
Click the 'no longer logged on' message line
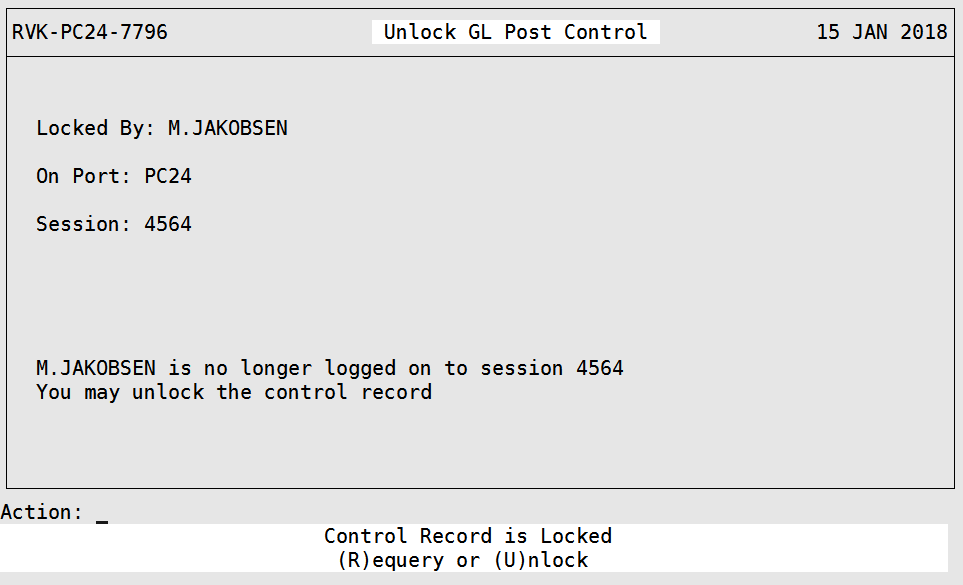tap(330, 368)
